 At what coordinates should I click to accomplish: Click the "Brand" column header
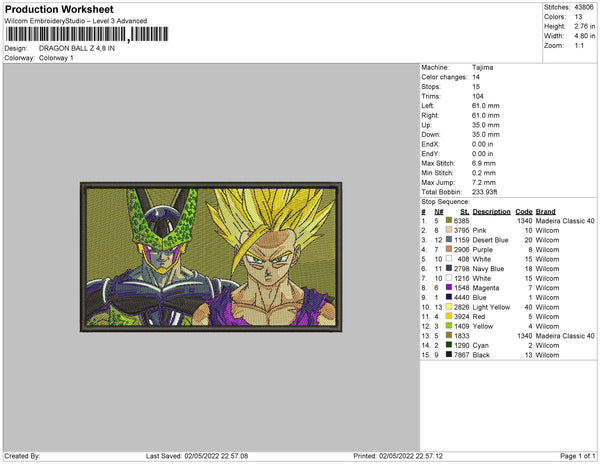click(x=545, y=212)
